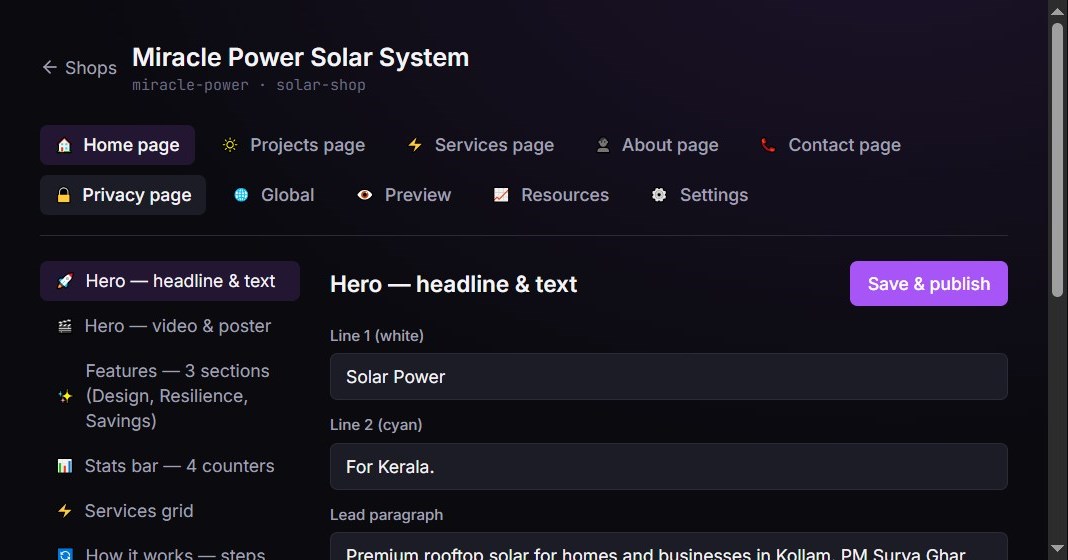Click the Save & publish button

coord(928,283)
